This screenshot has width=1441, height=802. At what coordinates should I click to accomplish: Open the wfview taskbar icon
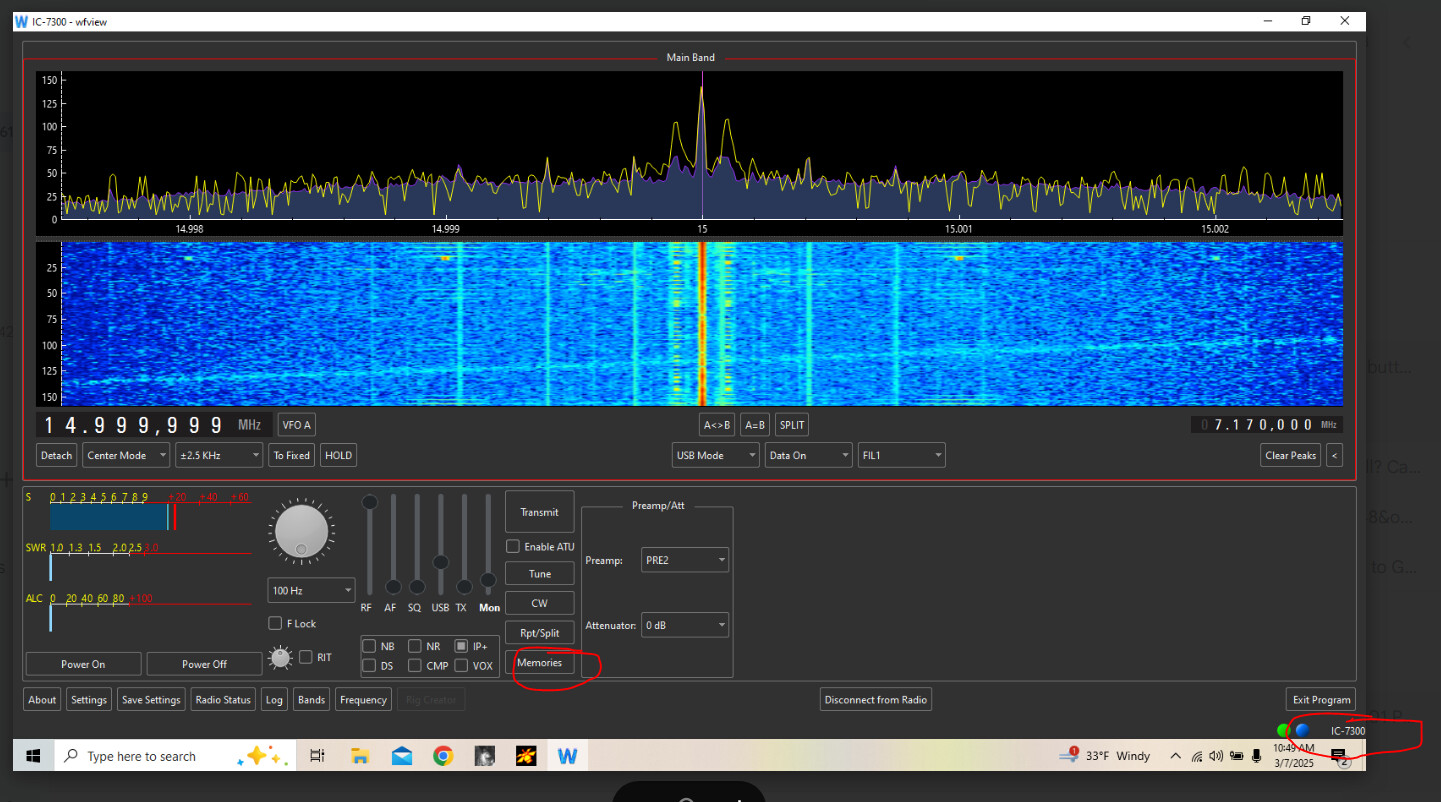567,756
